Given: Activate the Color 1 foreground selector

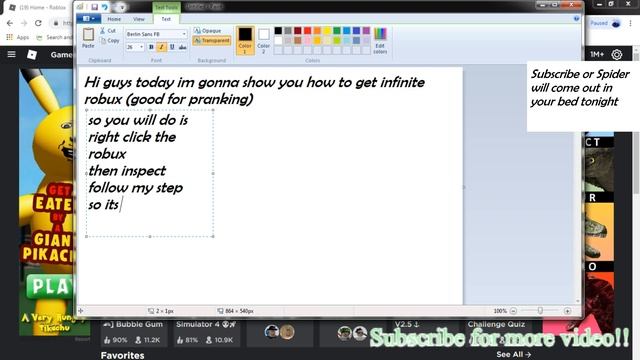Looking at the screenshot, I should [x=245, y=40].
